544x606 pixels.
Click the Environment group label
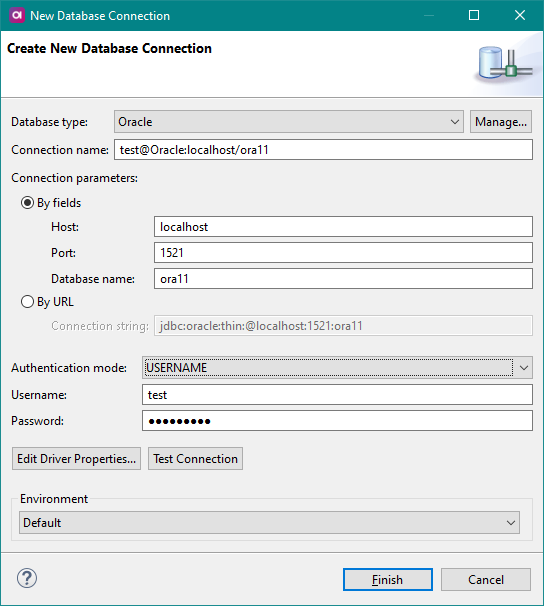click(54, 499)
